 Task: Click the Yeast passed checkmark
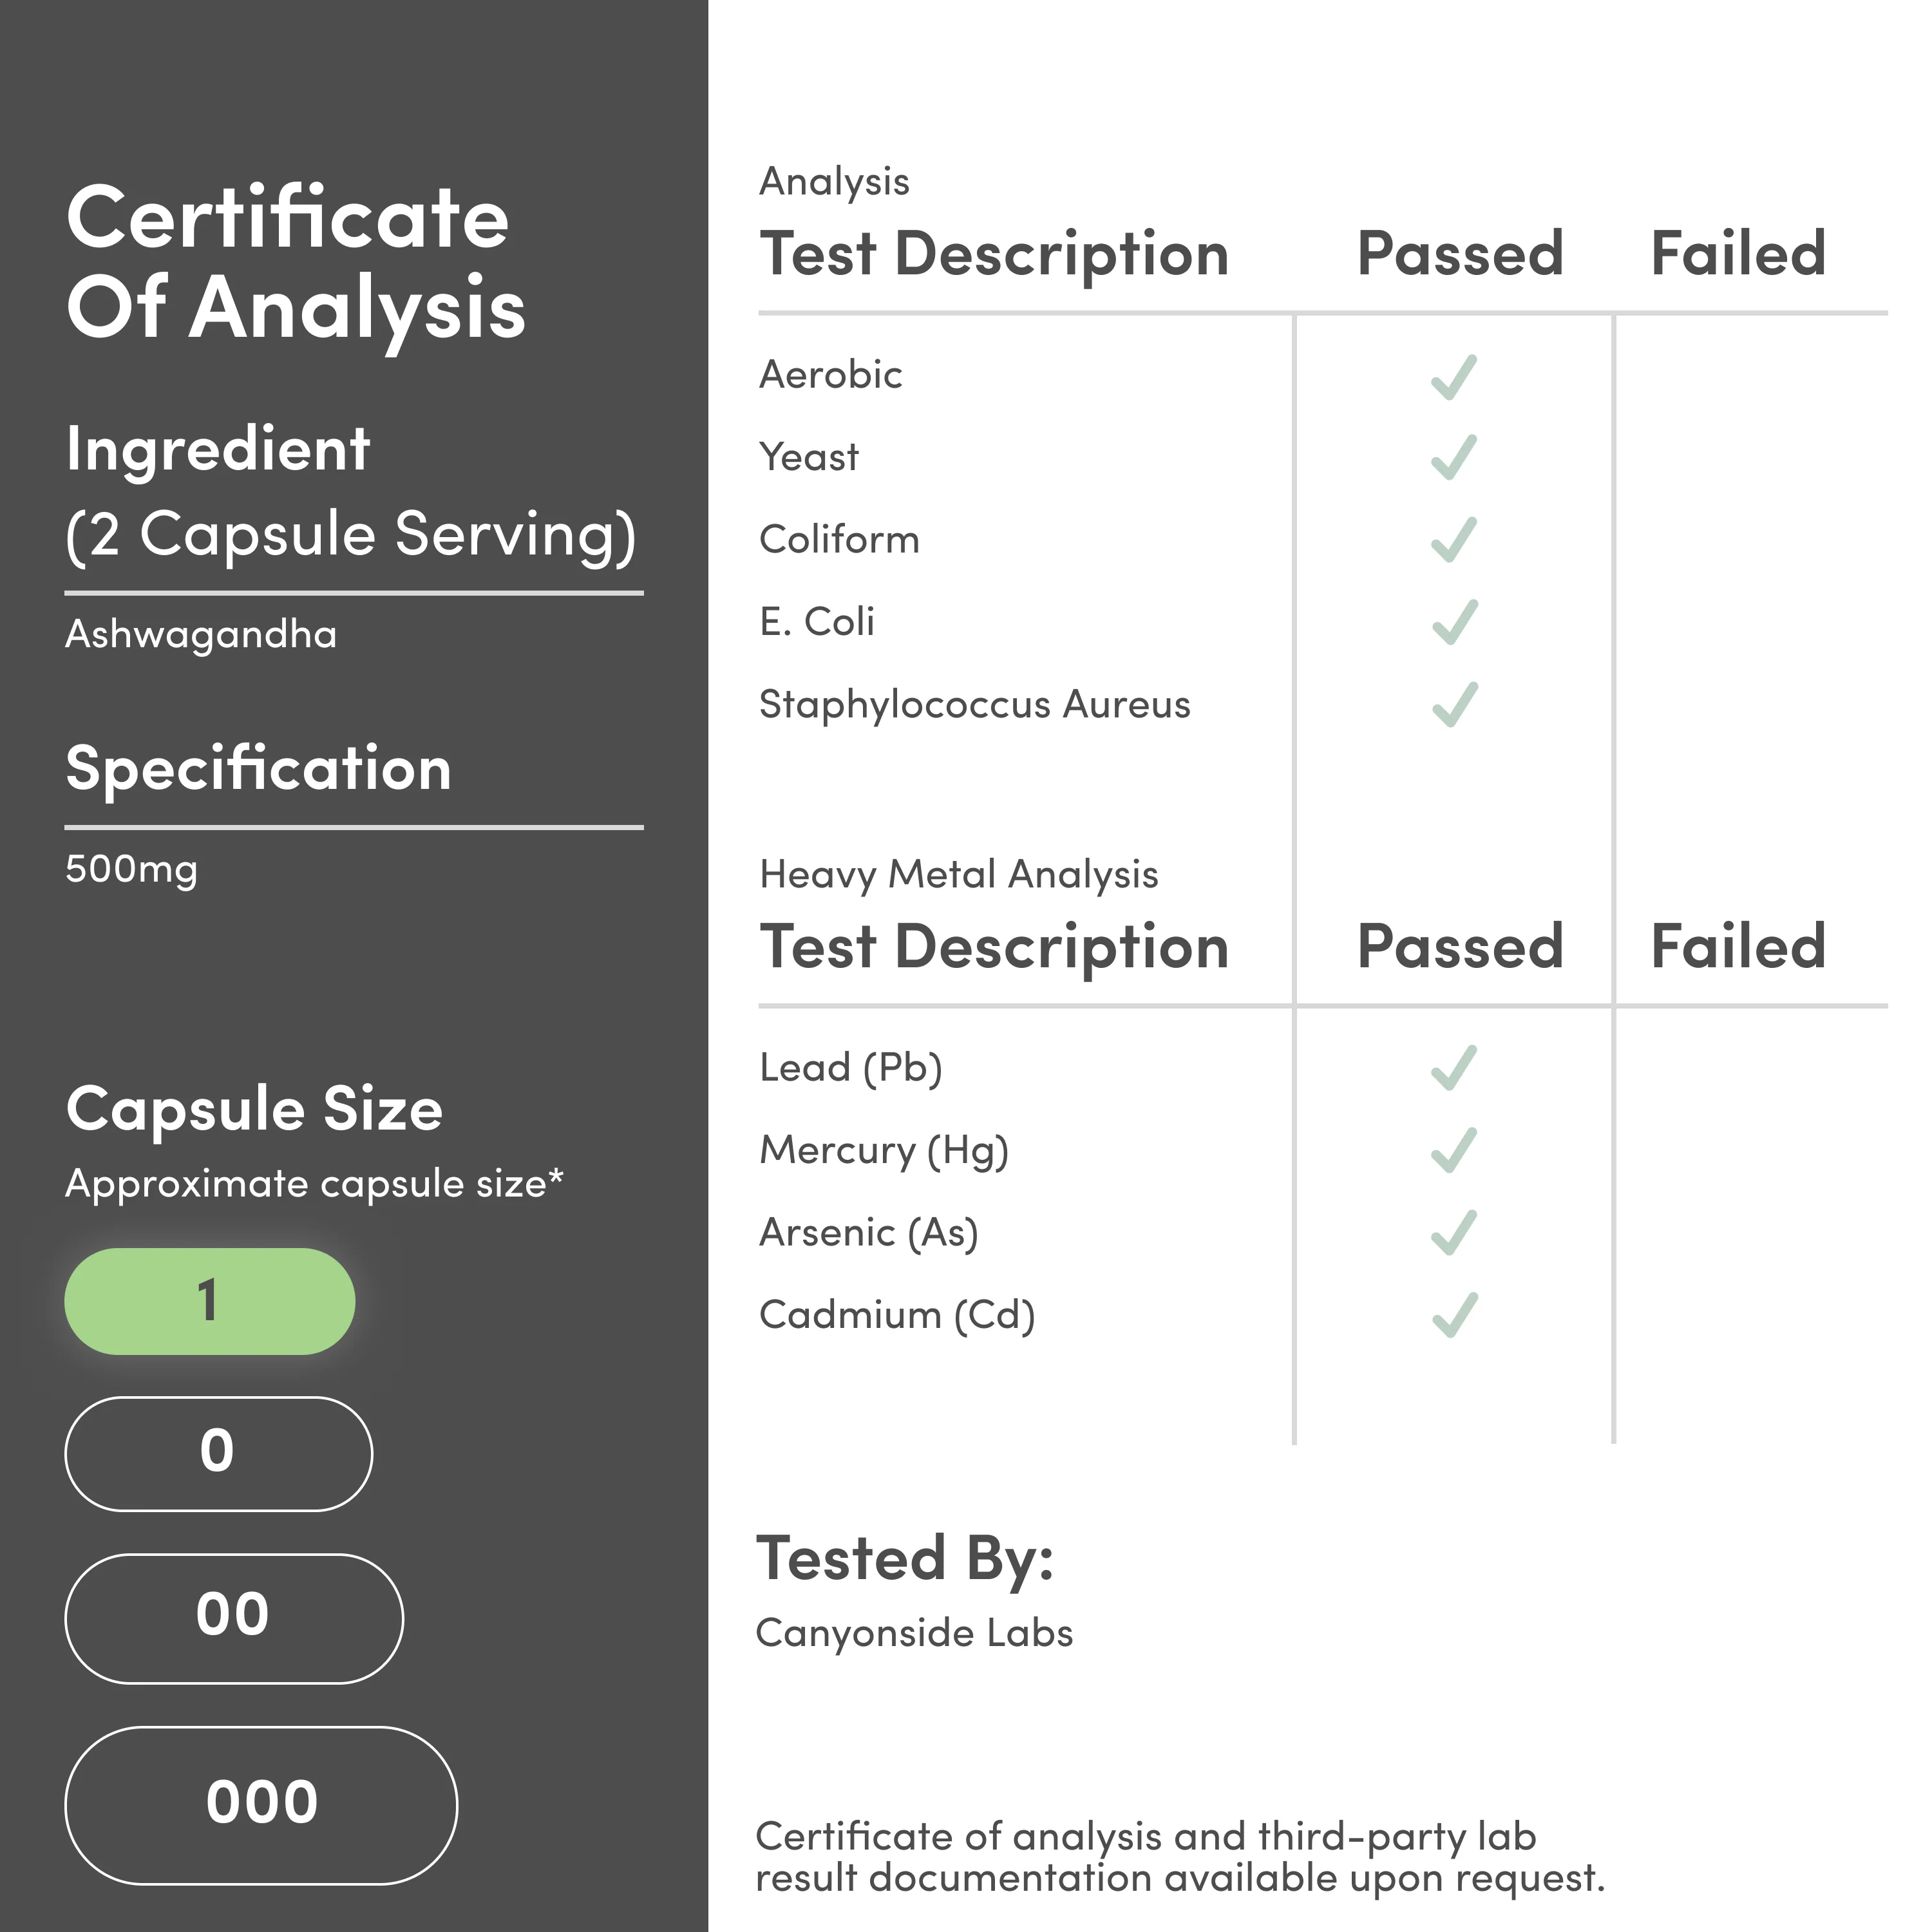tap(1453, 457)
